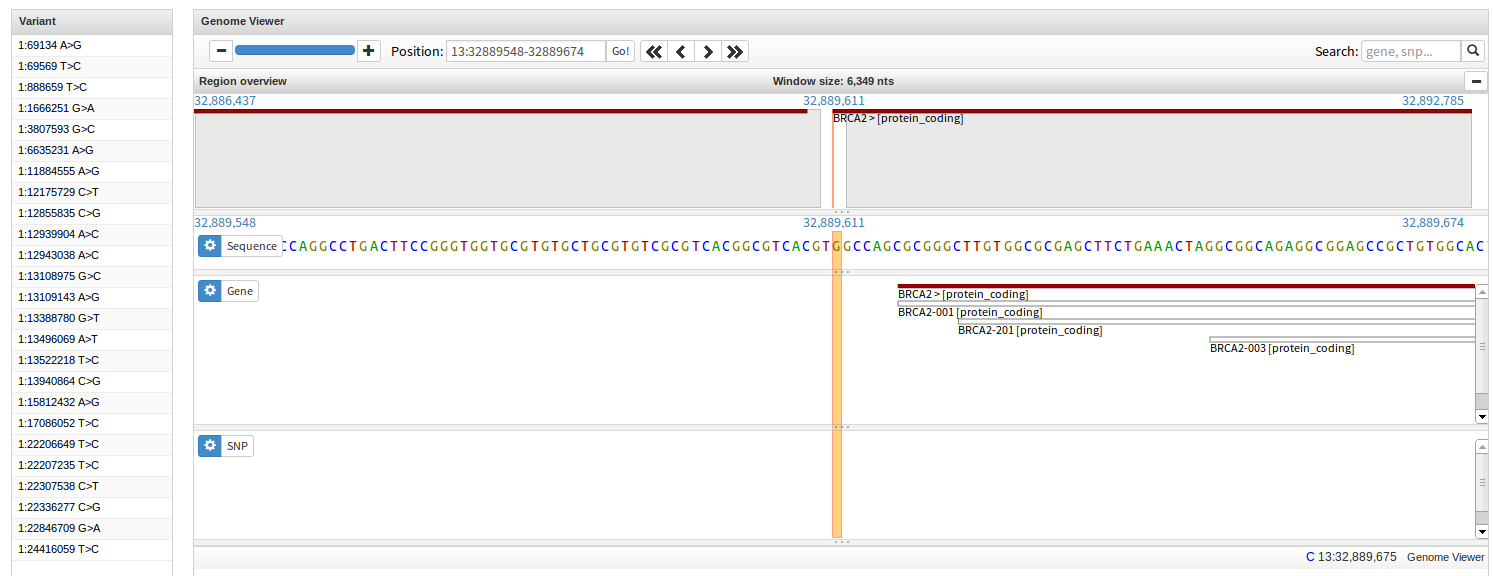Select variant 1:12943038 A>C
The width and height of the screenshot is (1493, 576).
(x=92, y=255)
